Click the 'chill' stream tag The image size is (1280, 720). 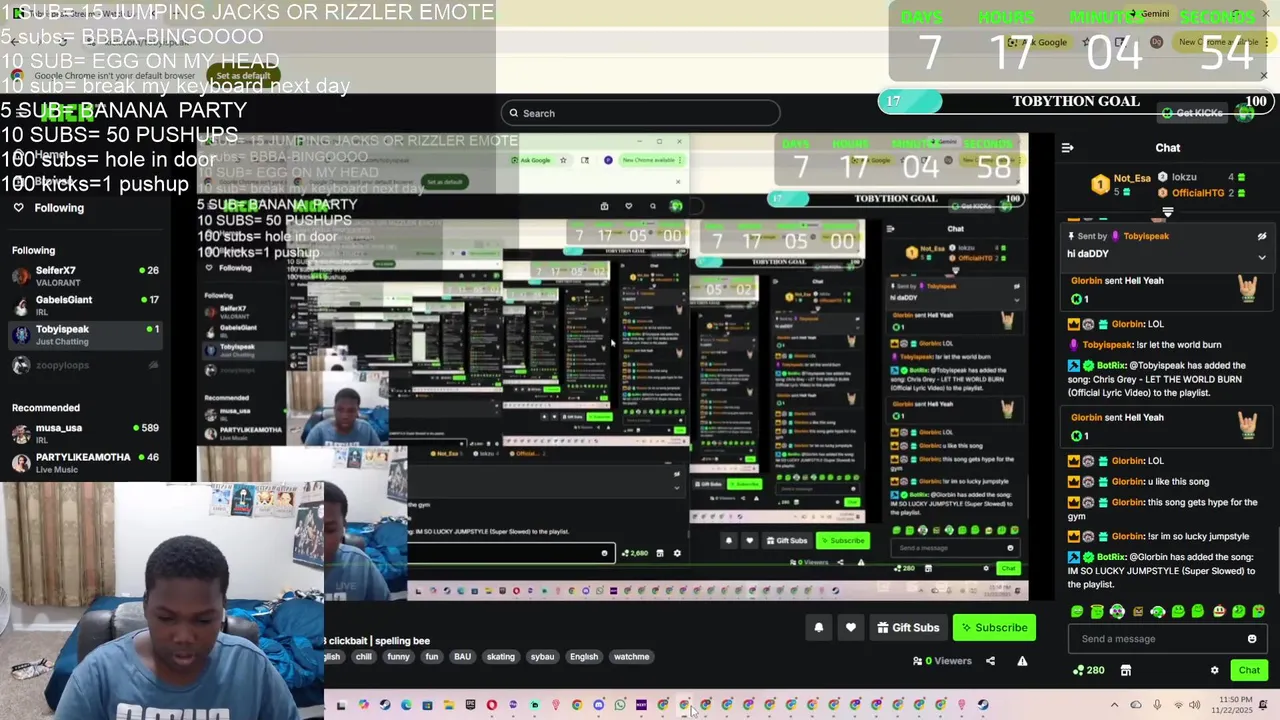point(363,657)
